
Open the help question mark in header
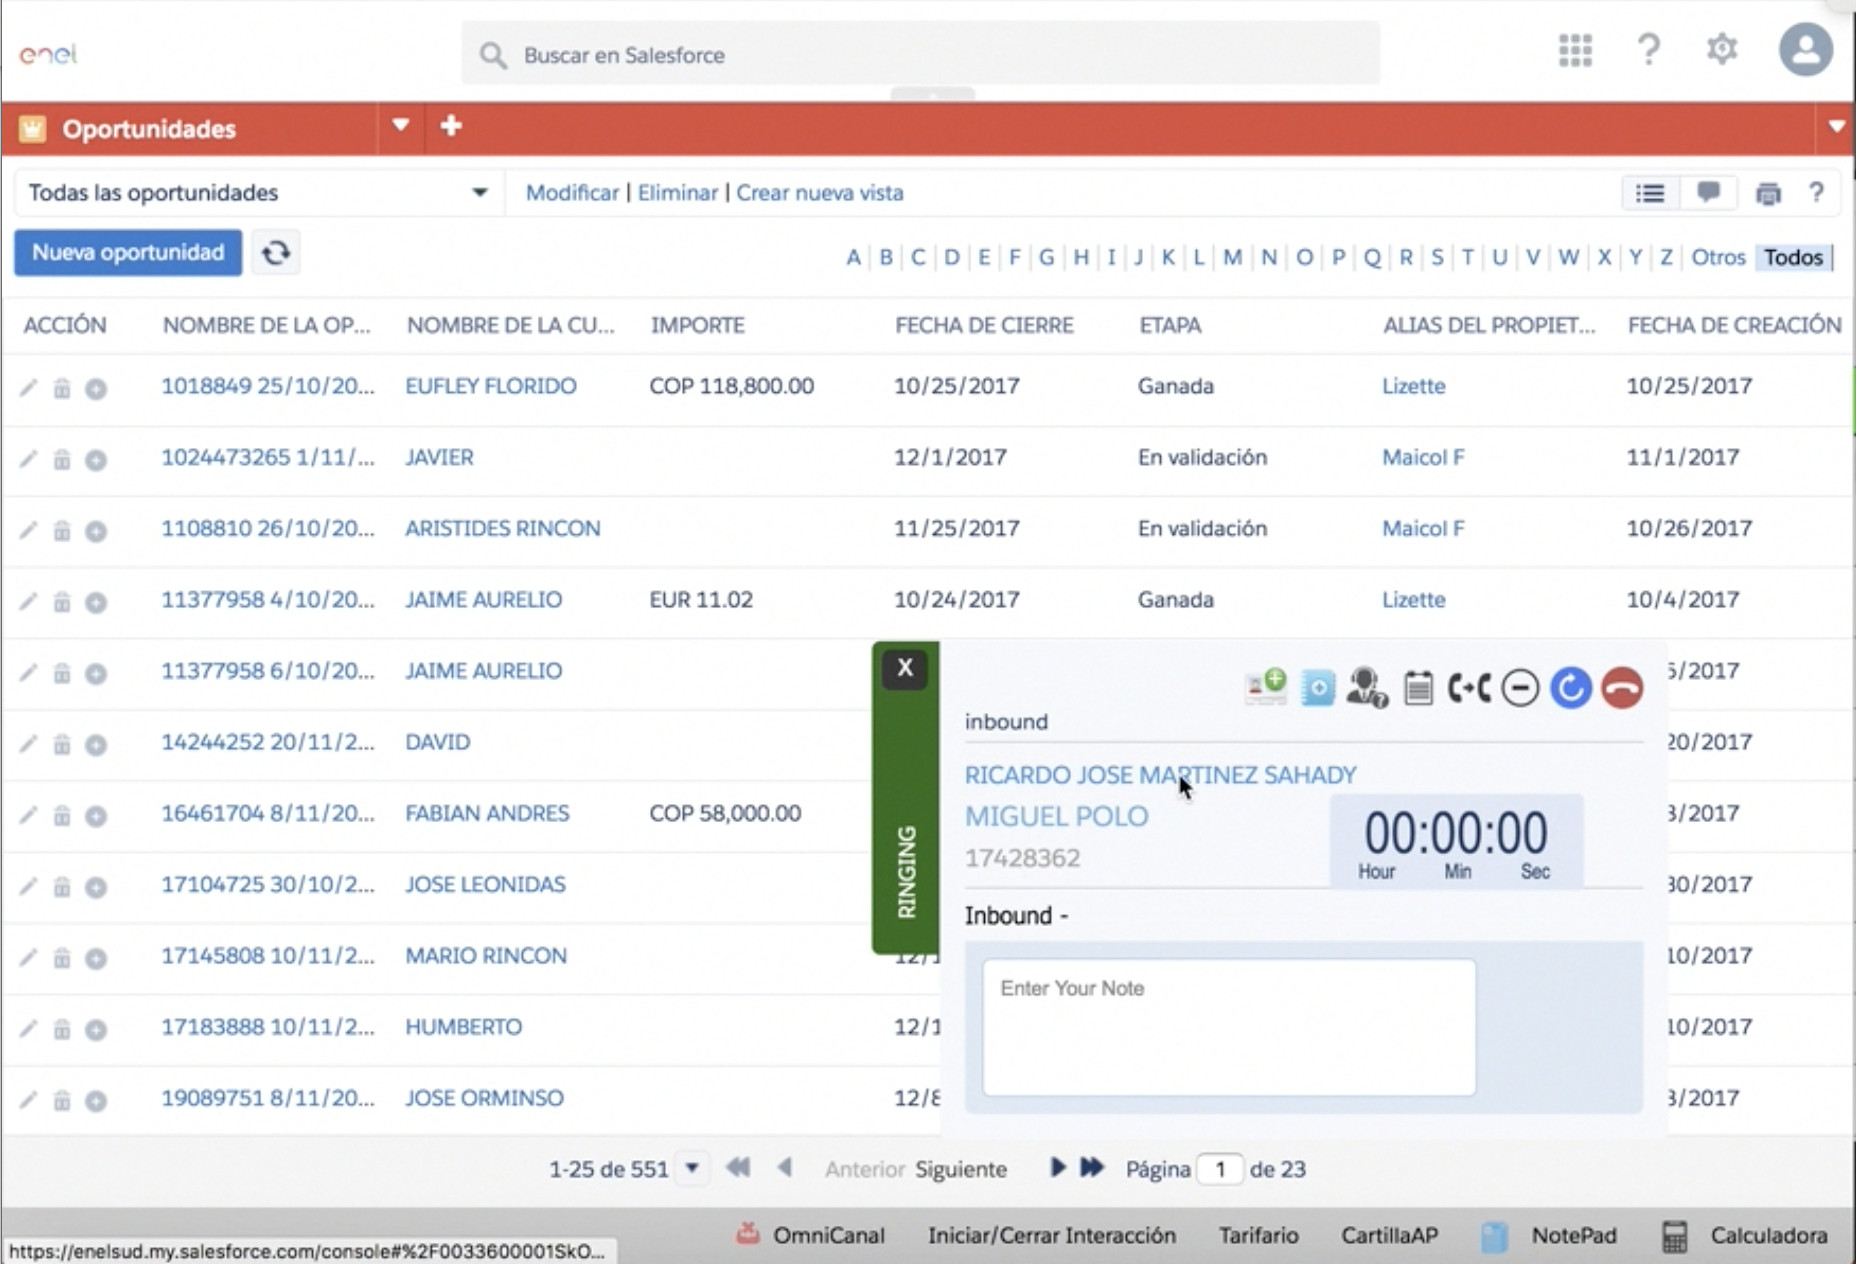1648,49
